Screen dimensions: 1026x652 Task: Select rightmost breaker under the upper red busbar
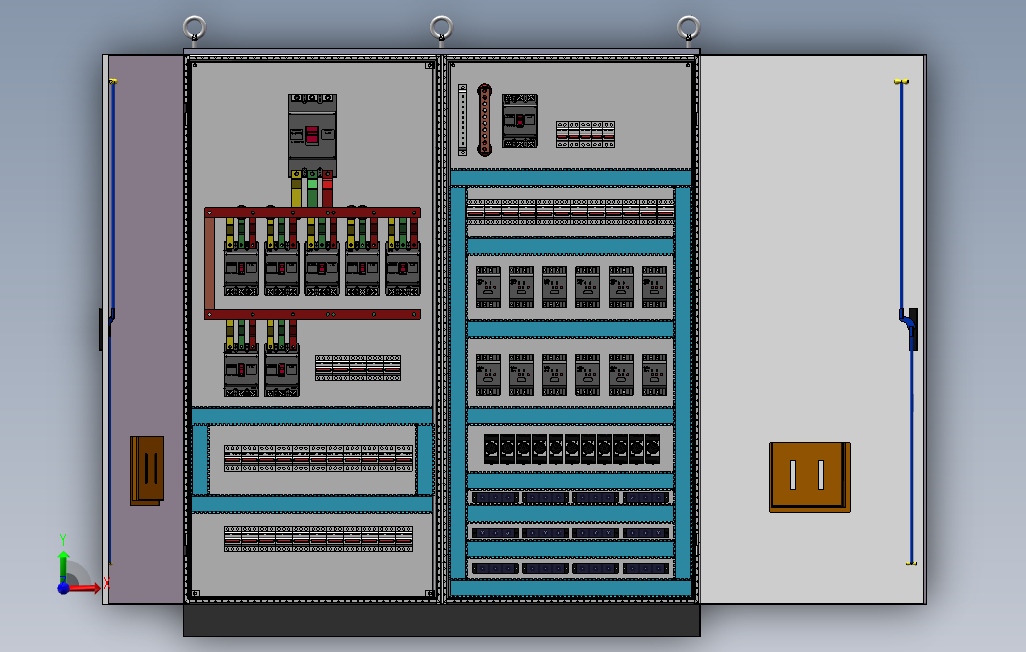click(403, 268)
